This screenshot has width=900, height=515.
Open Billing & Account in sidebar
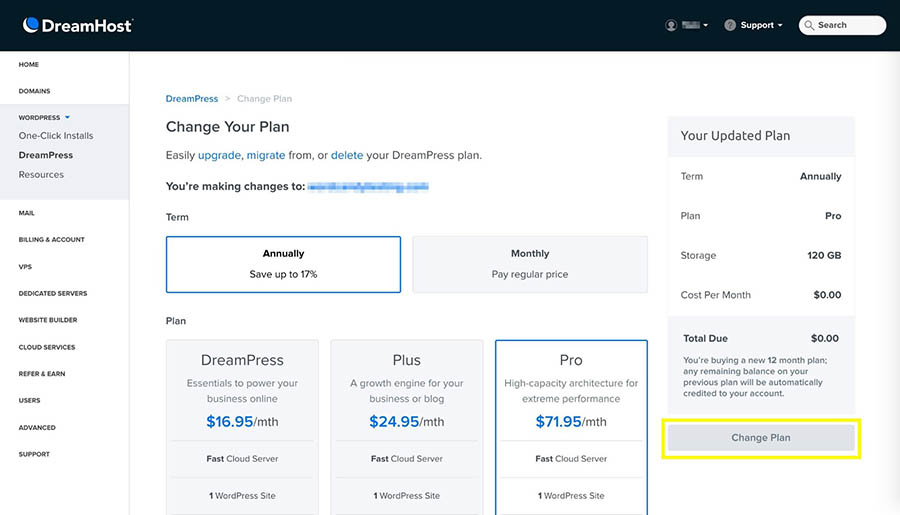[x=52, y=239]
